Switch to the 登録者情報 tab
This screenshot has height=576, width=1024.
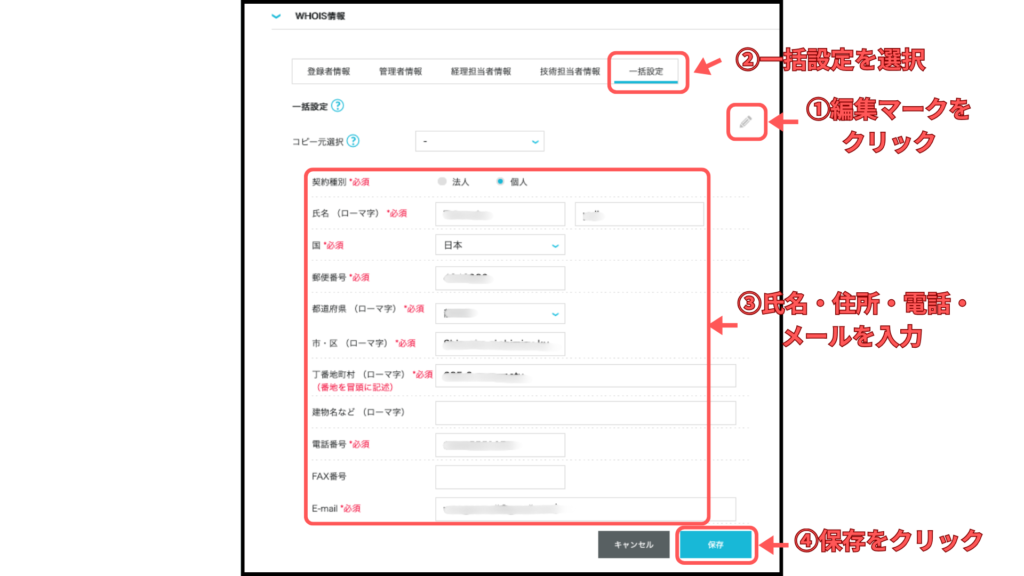pos(328,72)
